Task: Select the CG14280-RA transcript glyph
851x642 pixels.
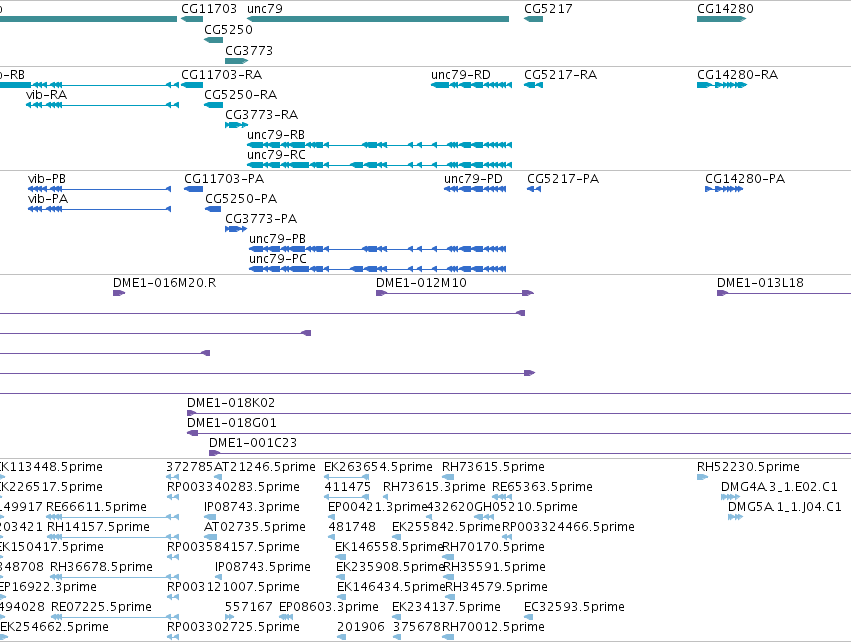Action: (x=722, y=85)
